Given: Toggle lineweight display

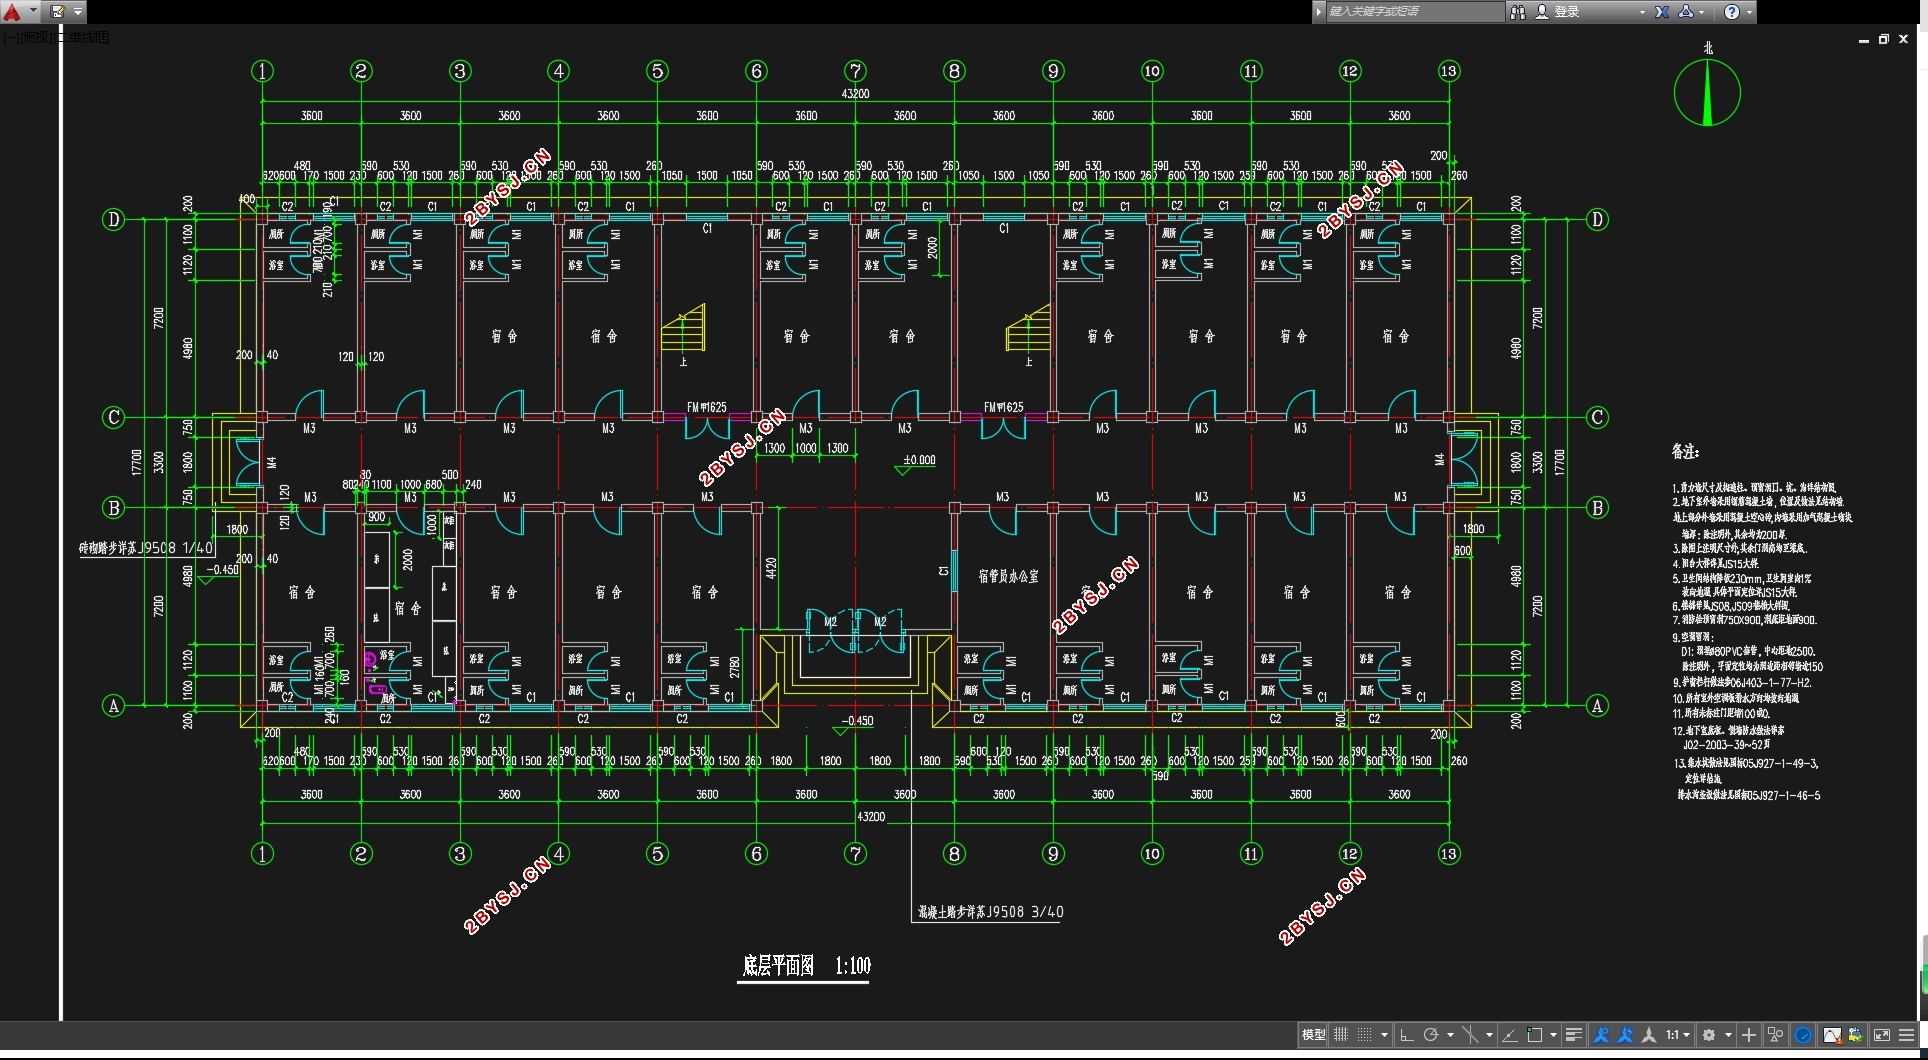Looking at the screenshot, I should tap(1574, 1035).
